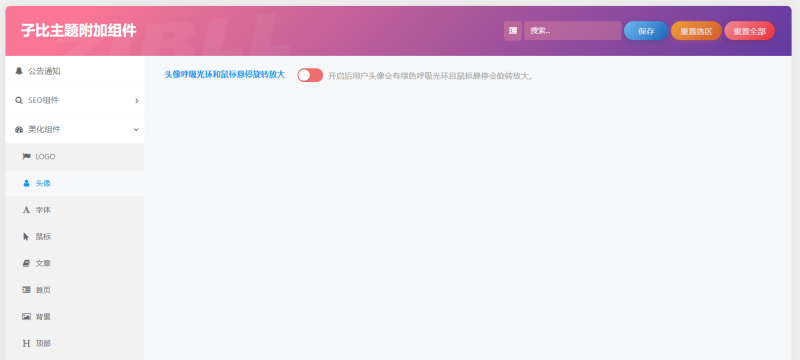Open the 文章 submenu item
This screenshot has width=800, height=360.
pos(74,264)
